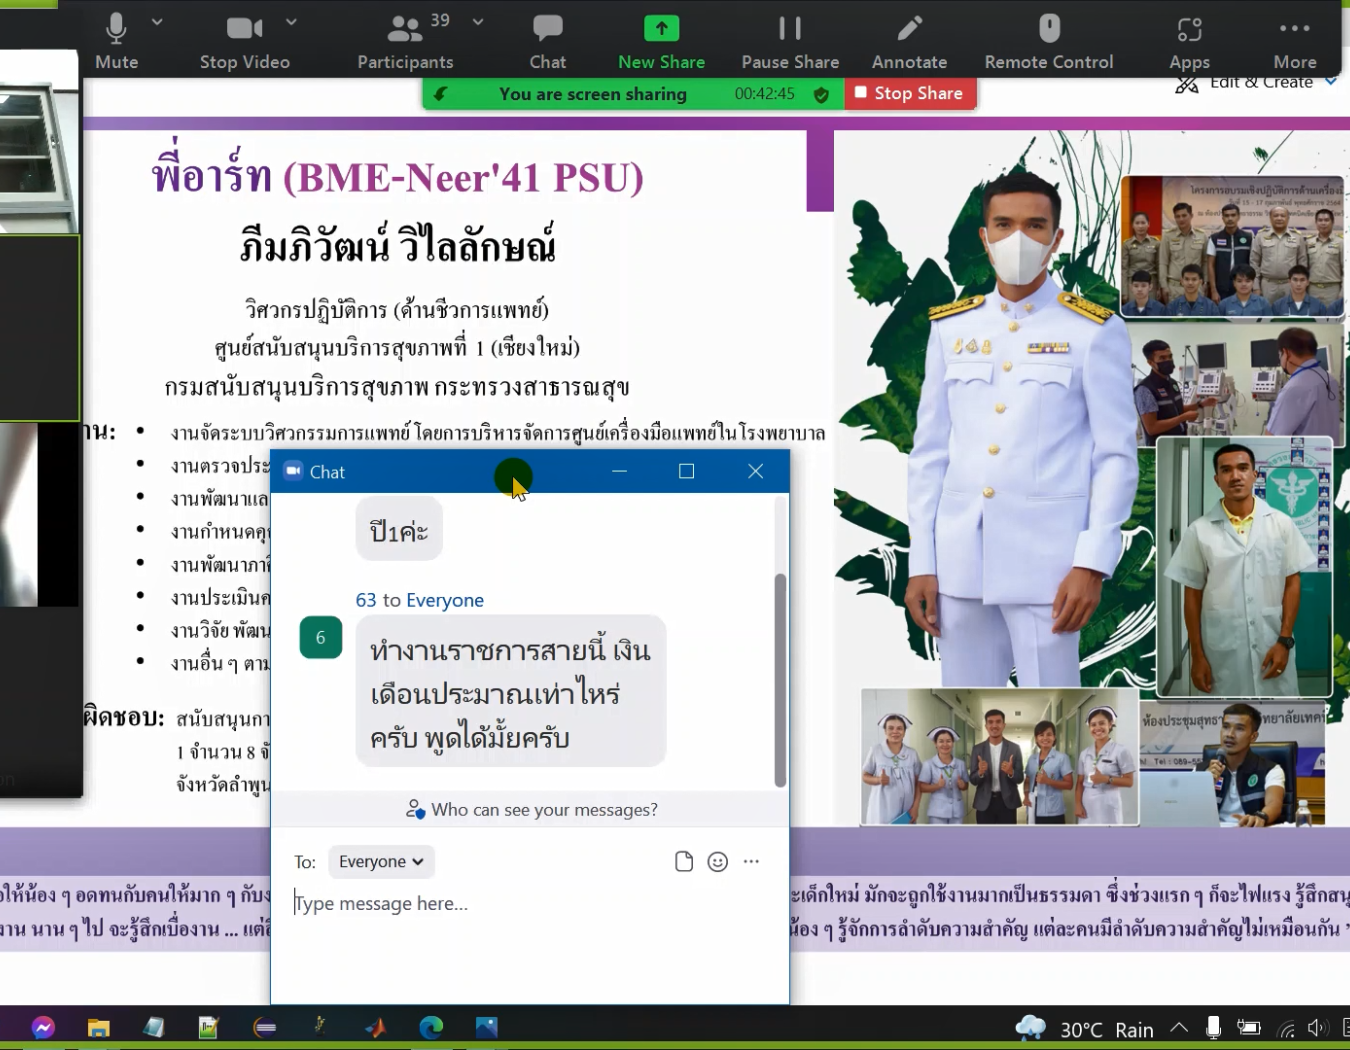The width and height of the screenshot is (1350, 1050).
Task: Expand audio options arrow beside Mute
Action: (157, 22)
